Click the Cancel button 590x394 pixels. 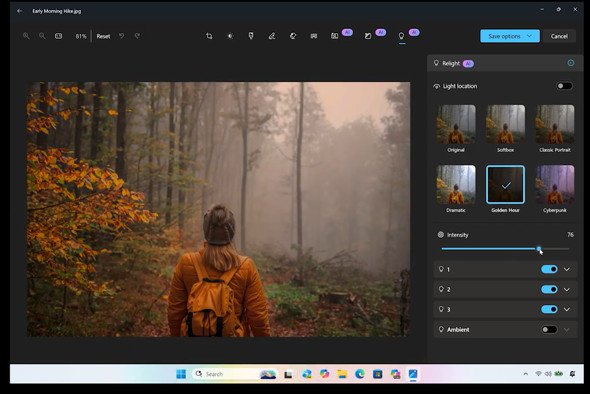[559, 36]
